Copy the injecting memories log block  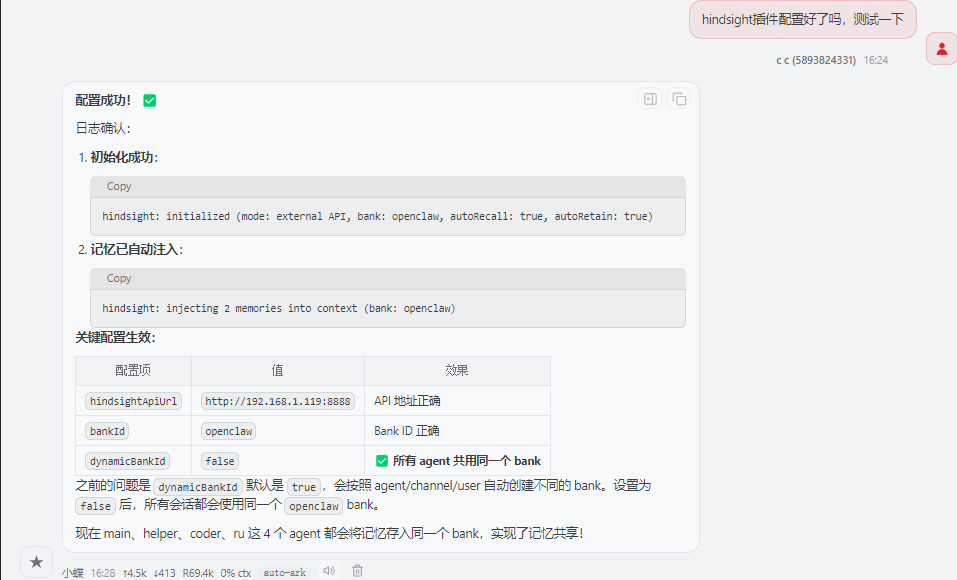pos(118,278)
